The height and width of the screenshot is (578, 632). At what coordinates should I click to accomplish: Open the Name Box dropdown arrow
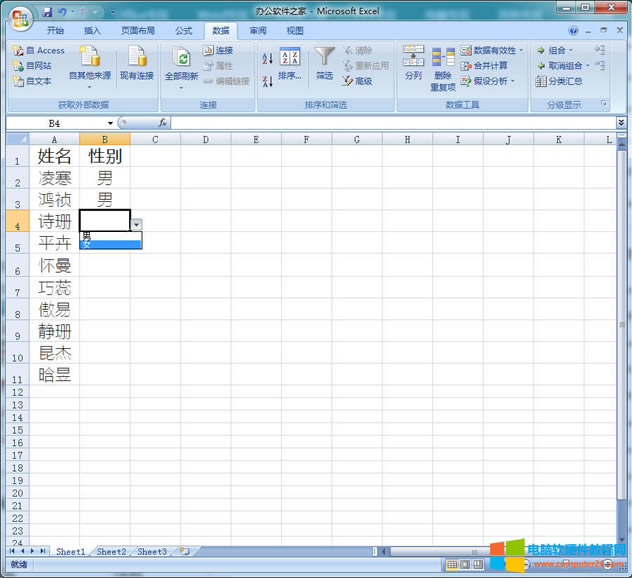coord(110,123)
